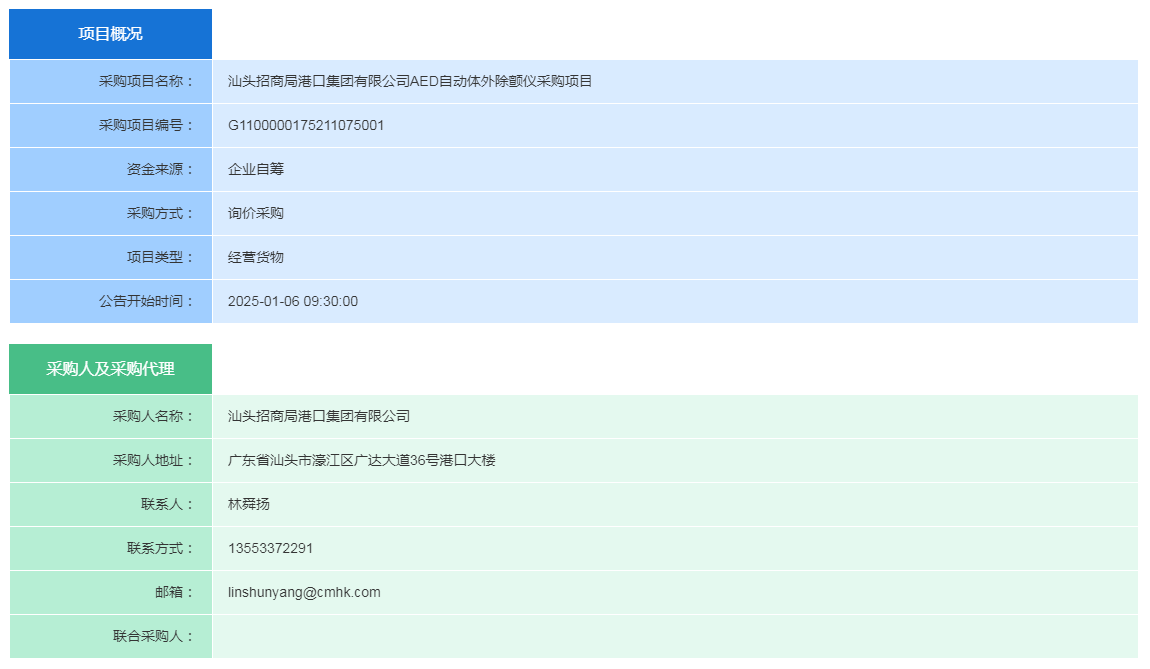Screen dimensions: 1150x669
Task: Click the phone number 13553372291
Action: [271, 548]
